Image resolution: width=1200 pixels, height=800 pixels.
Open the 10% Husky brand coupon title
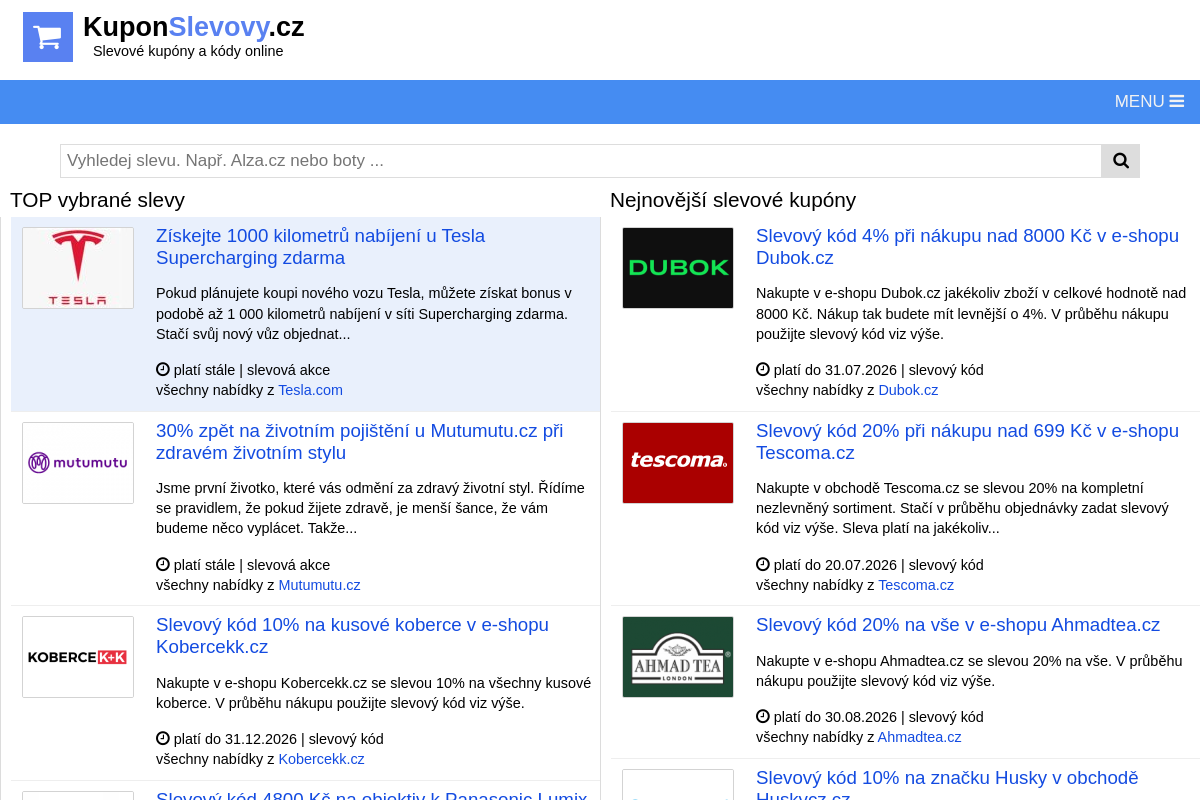[948, 786]
